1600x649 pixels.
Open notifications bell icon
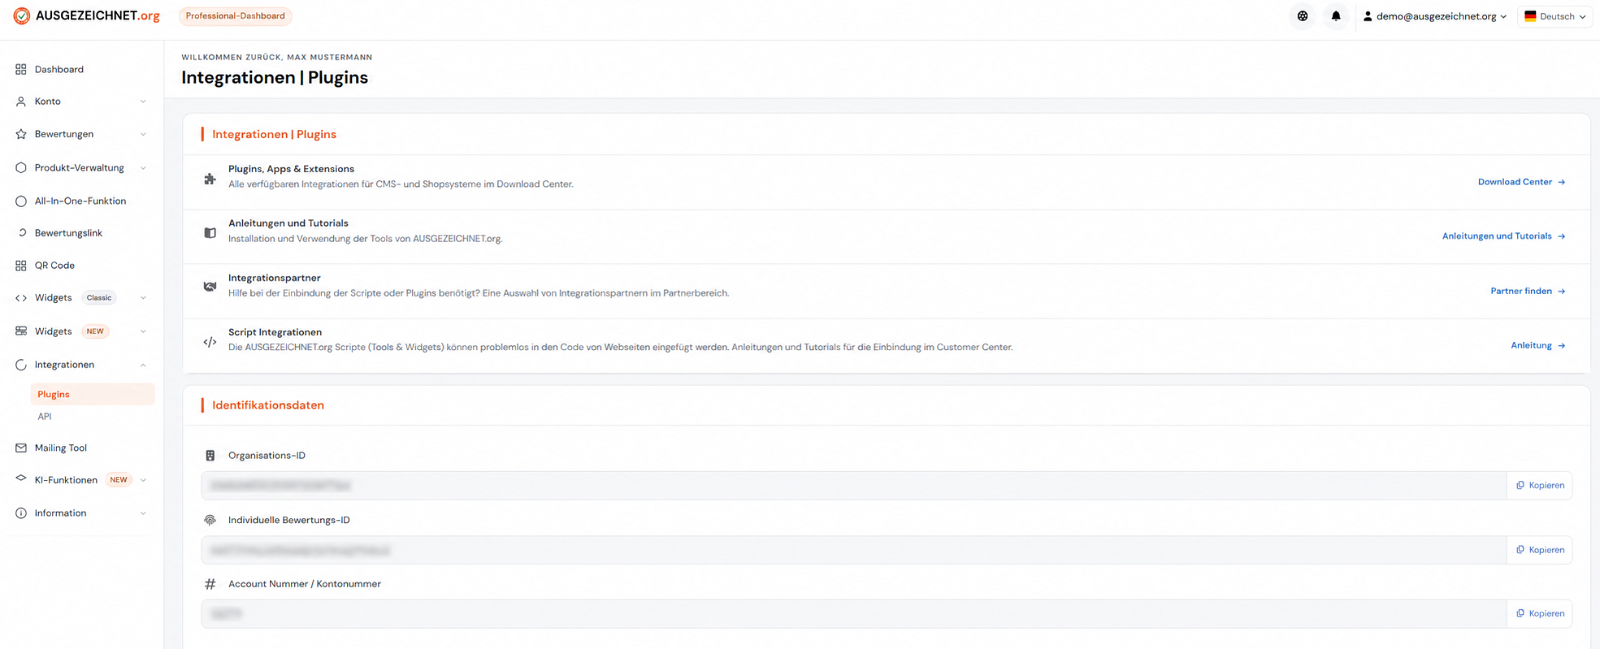(1336, 16)
